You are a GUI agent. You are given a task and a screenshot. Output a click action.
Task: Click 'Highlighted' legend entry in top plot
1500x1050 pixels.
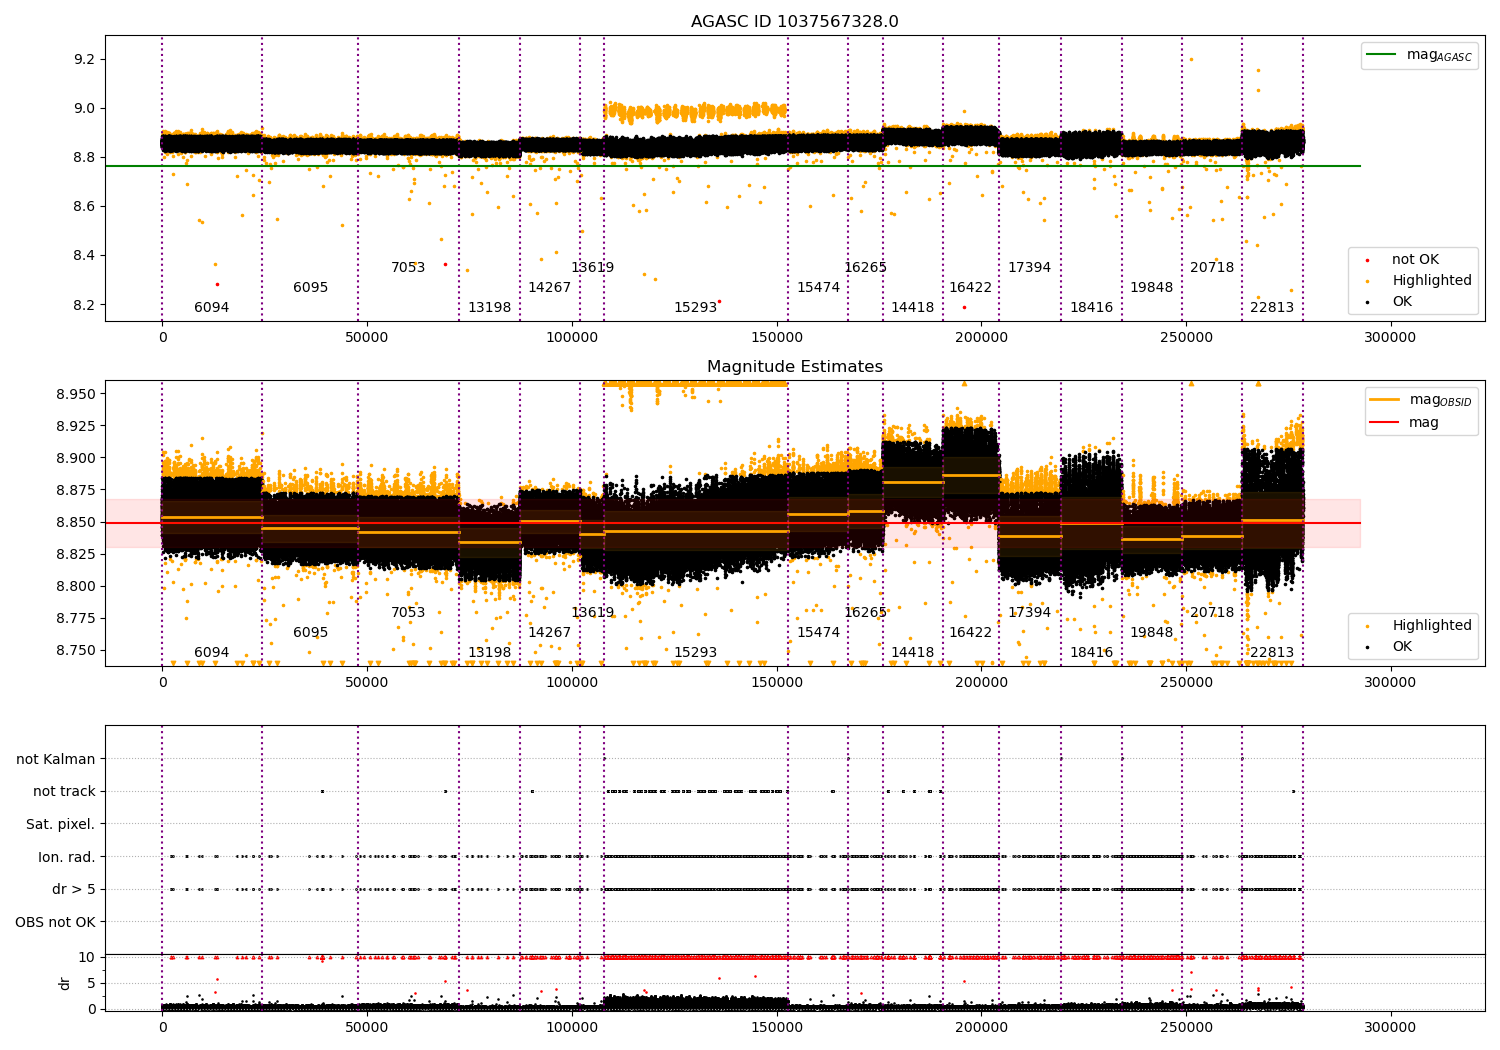(x=1419, y=281)
